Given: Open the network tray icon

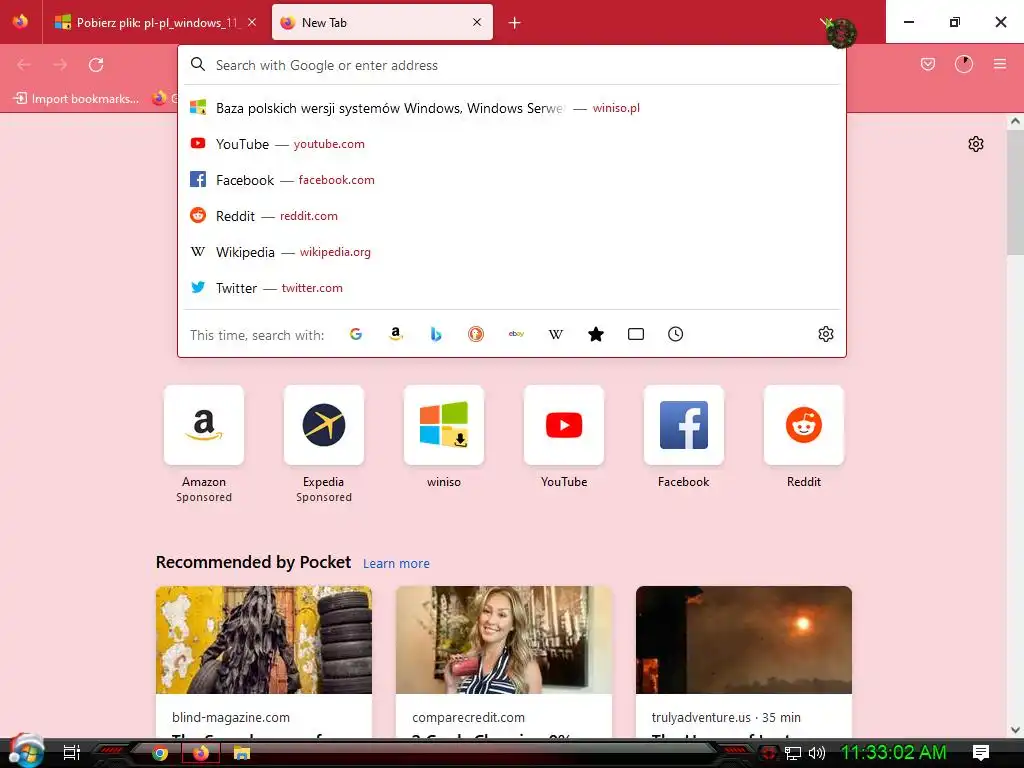Looking at the screenshot, I should pos(793,754).
